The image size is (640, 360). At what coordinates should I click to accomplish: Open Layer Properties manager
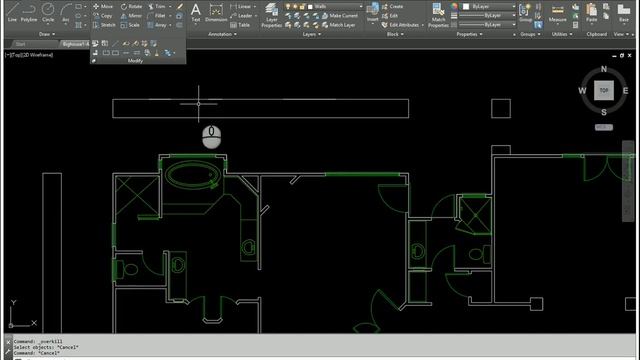point(271,15)
